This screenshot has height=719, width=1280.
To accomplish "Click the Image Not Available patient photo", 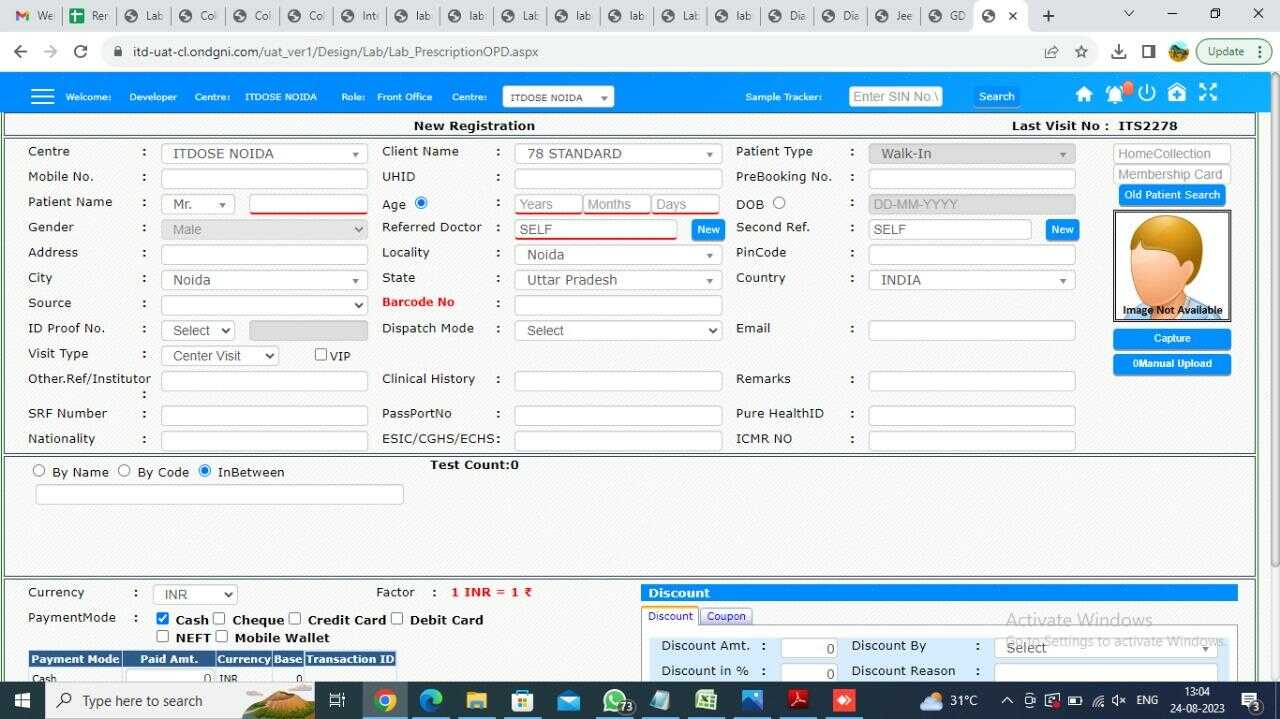I will [1171, 263].
